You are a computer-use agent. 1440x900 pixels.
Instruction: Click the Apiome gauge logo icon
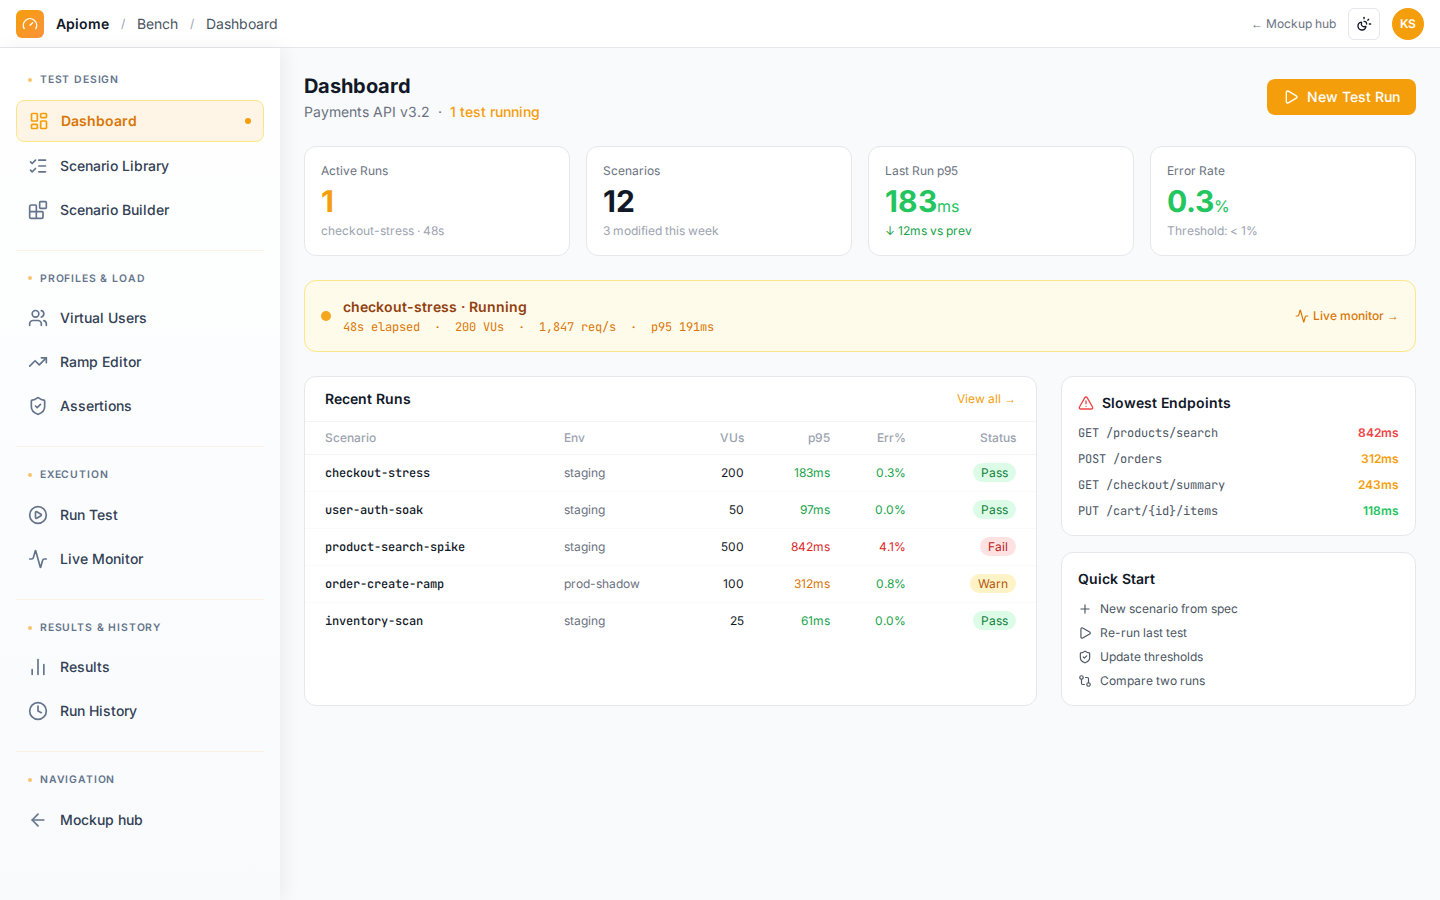point(30,24)
